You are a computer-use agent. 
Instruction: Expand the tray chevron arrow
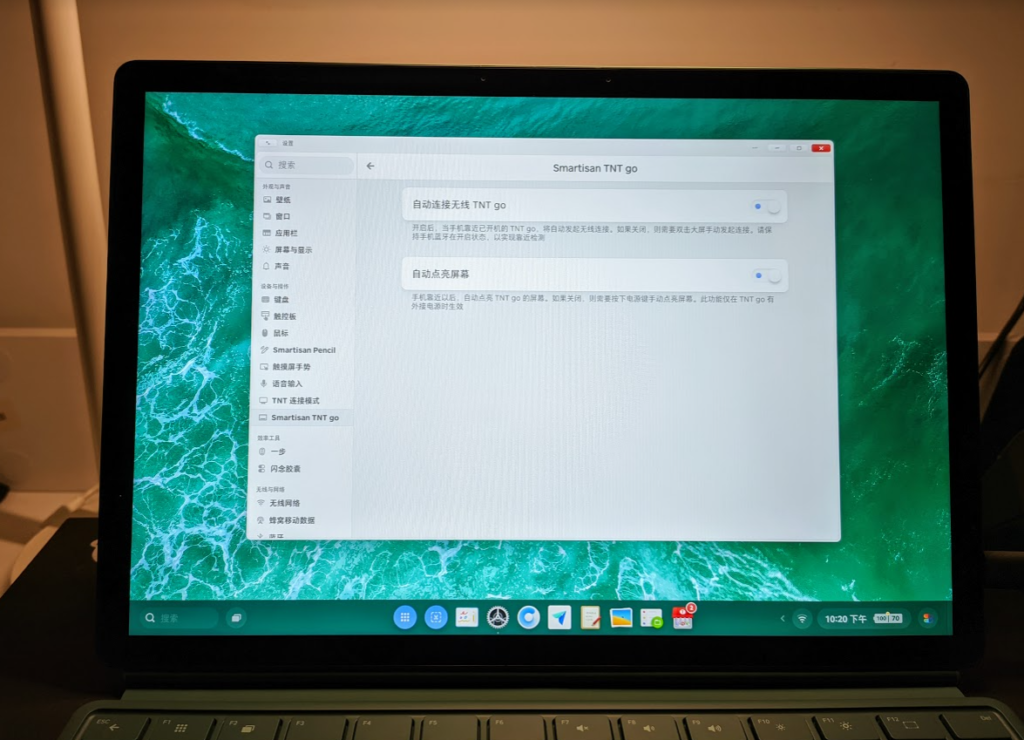click(782, 618)
